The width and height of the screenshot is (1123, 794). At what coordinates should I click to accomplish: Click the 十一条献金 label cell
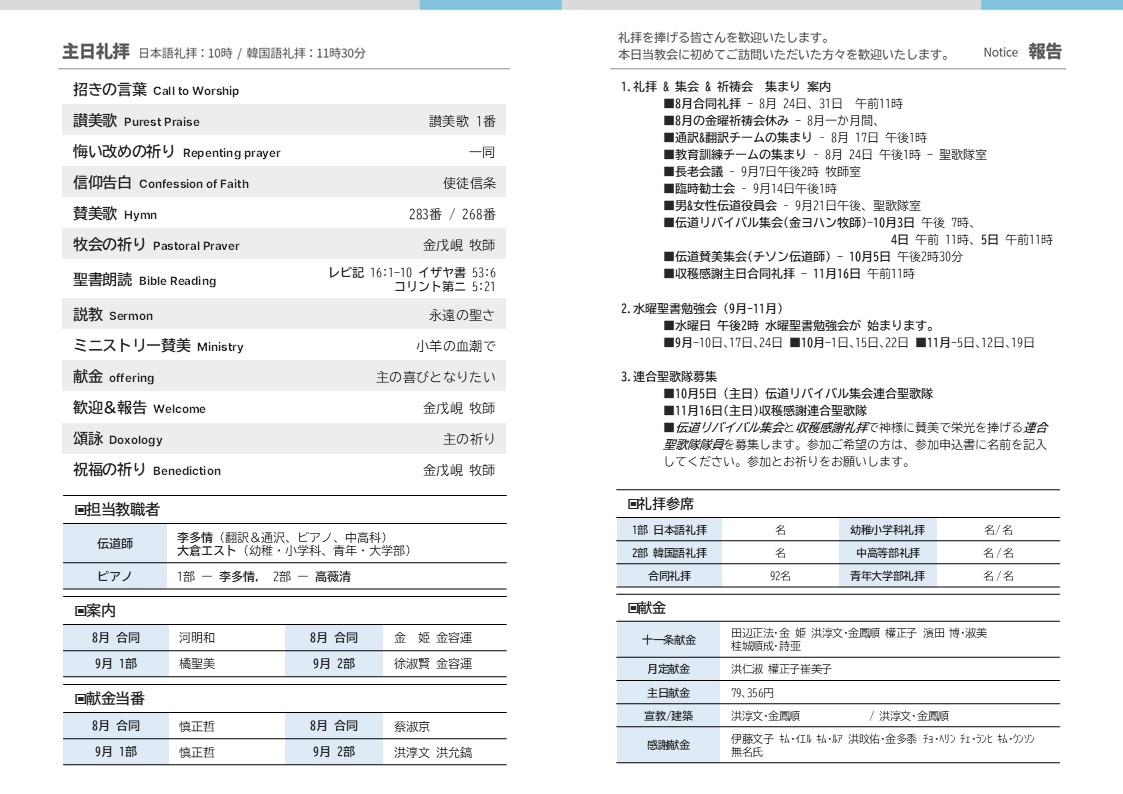(669, 640)
